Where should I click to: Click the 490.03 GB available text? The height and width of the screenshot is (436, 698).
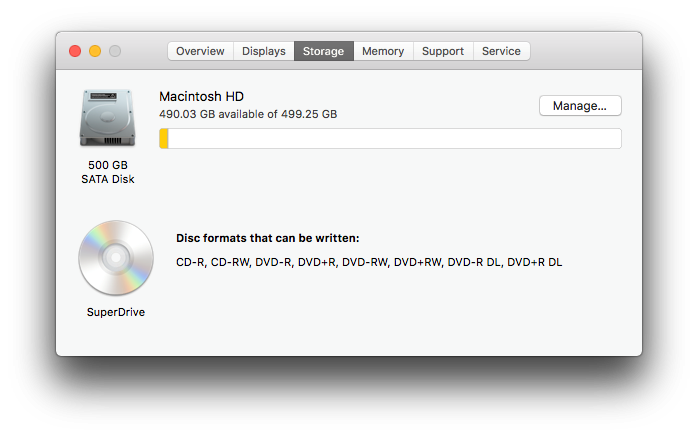(248, 114)
